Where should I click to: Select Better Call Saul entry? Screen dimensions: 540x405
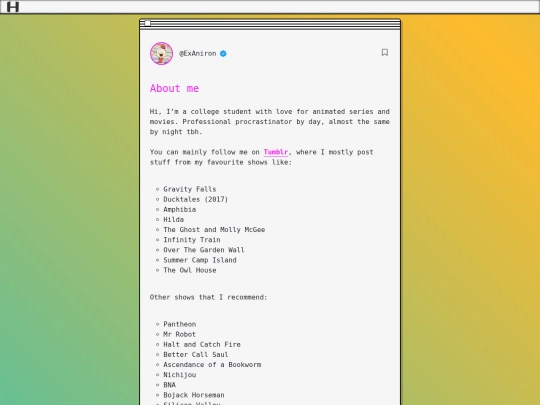click(x=196, y=355)
